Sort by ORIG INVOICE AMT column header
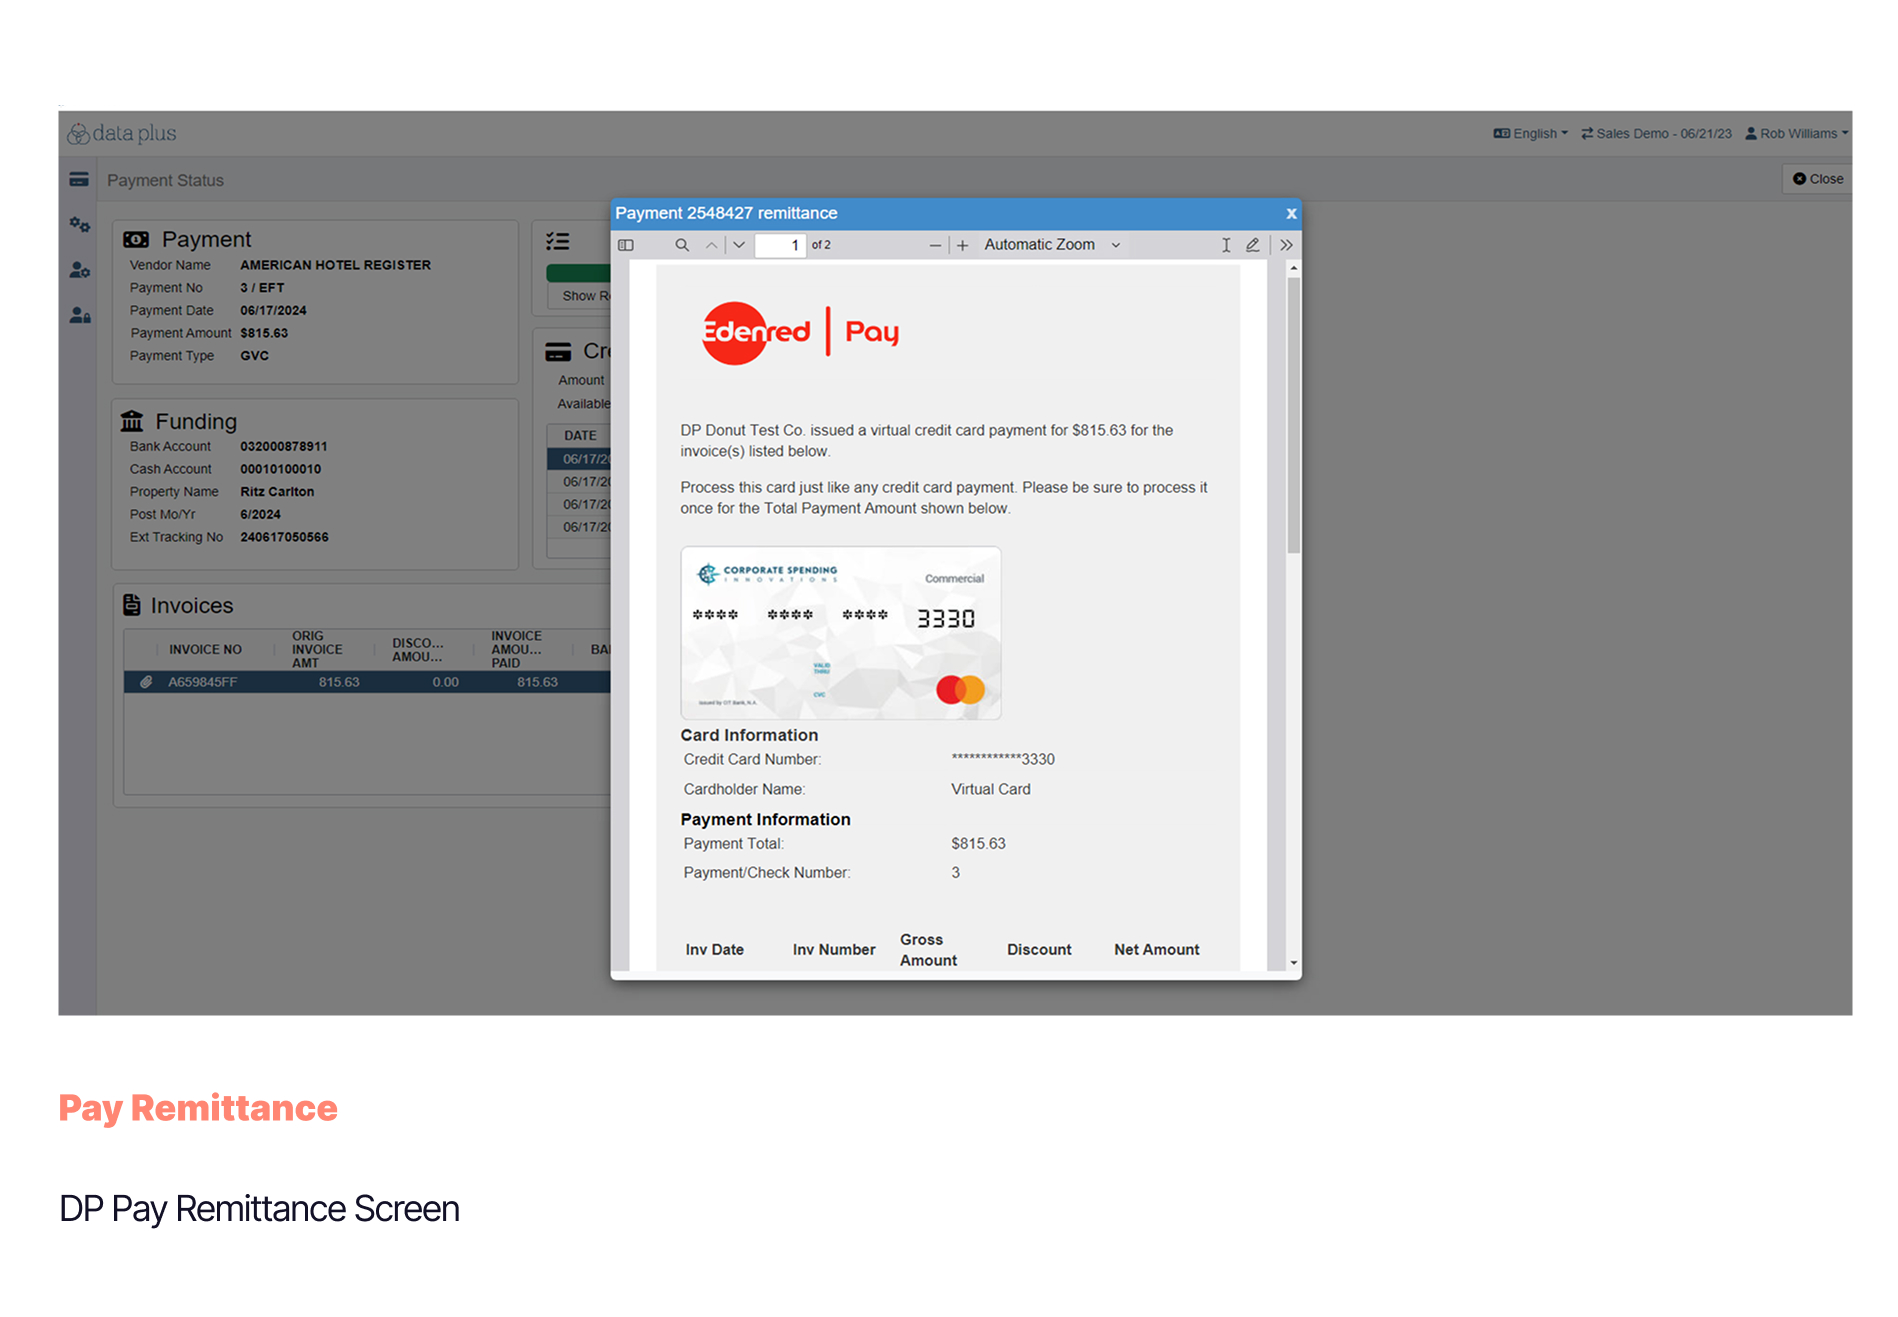Viewport: 1898px width, 1317px height. (x=317, y=649)
